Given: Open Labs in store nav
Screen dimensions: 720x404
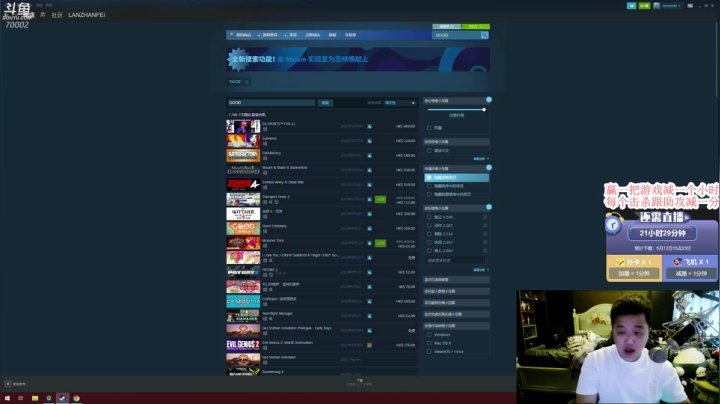Looking at the screenshot, I should pyautogui.click(x=350, y=35).
